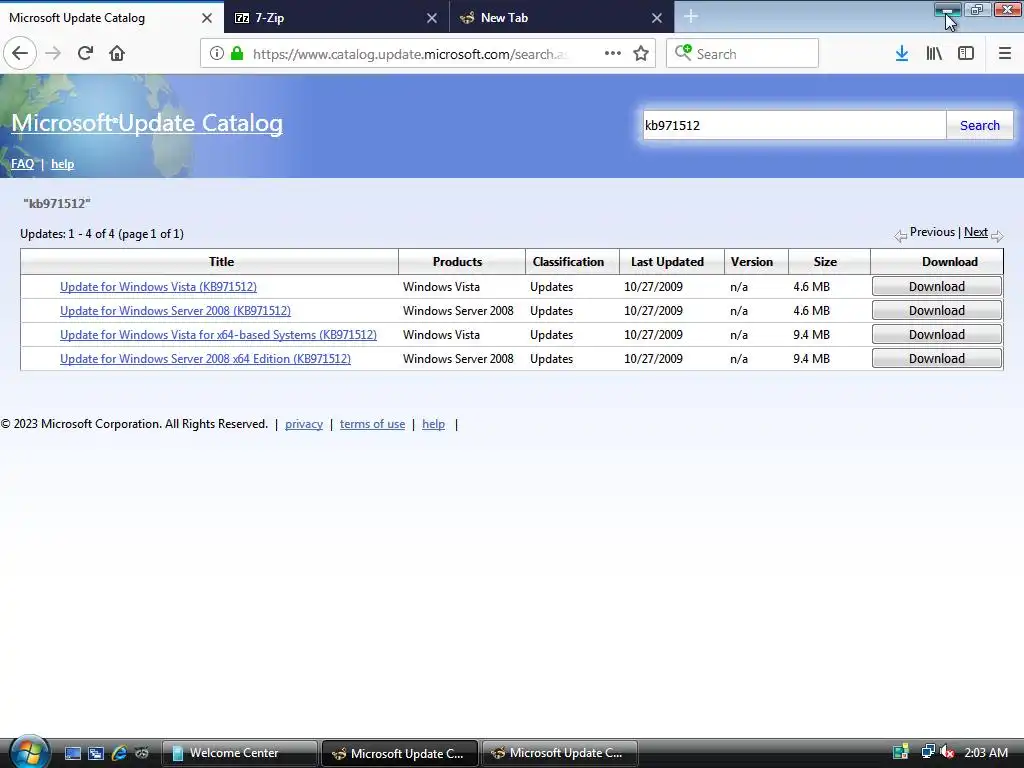Open the terms of use footer link

click(x=372, y=424)
